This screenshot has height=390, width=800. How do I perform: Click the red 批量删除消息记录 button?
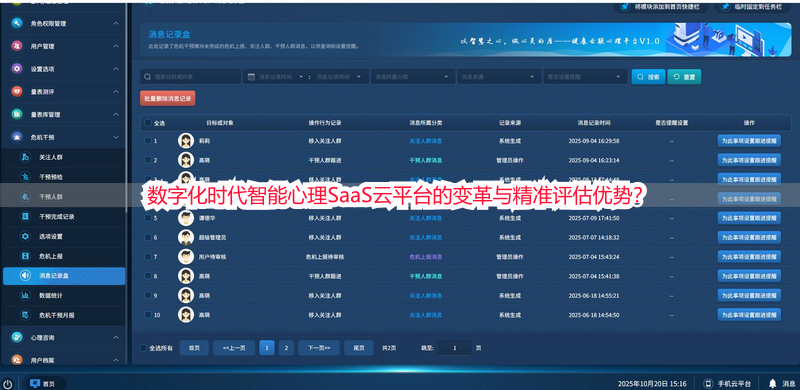167,98
